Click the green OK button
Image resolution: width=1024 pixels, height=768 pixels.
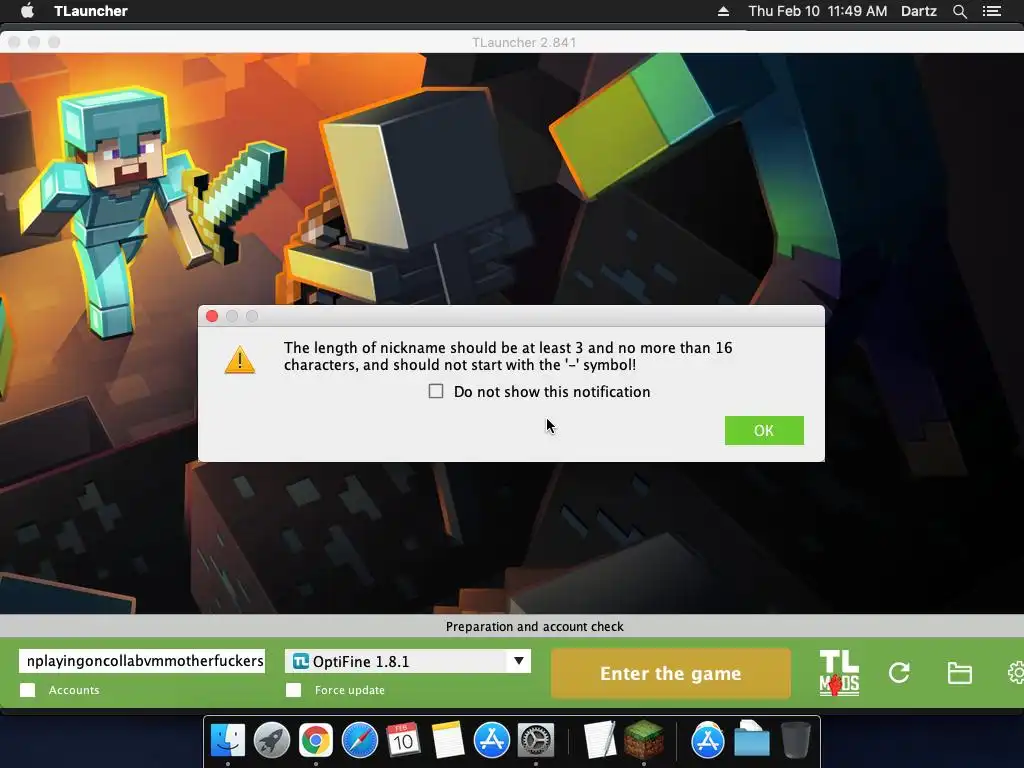[764, 430]
